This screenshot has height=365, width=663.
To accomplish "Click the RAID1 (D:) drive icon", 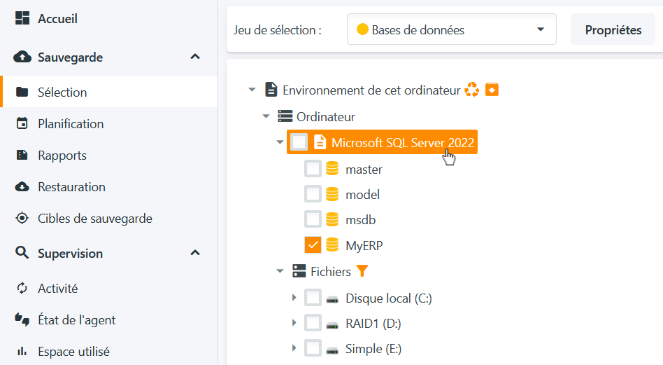I will 332,325.
